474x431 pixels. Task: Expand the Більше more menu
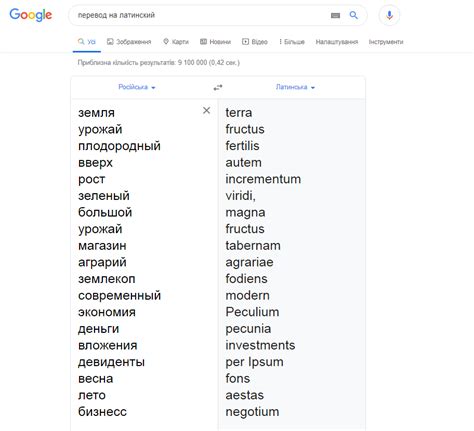point(292,42)
